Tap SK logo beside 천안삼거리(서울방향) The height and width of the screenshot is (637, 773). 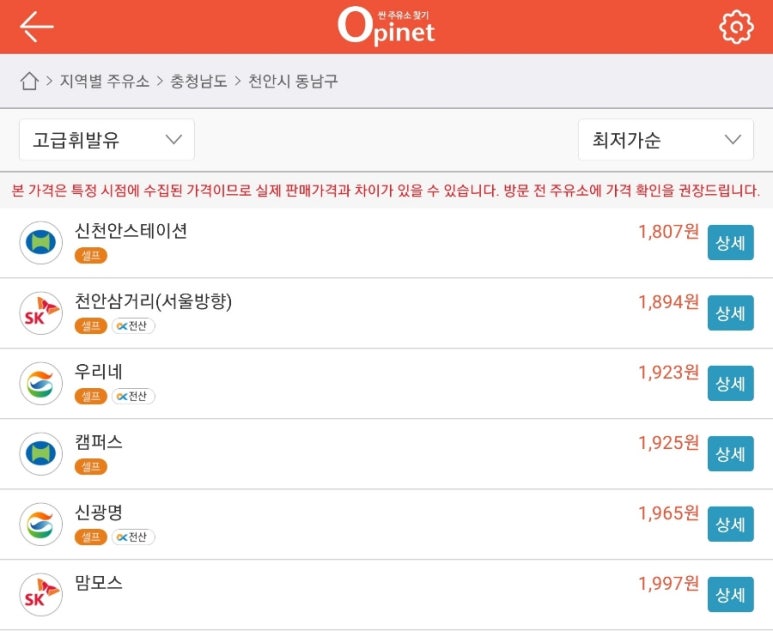41,313
